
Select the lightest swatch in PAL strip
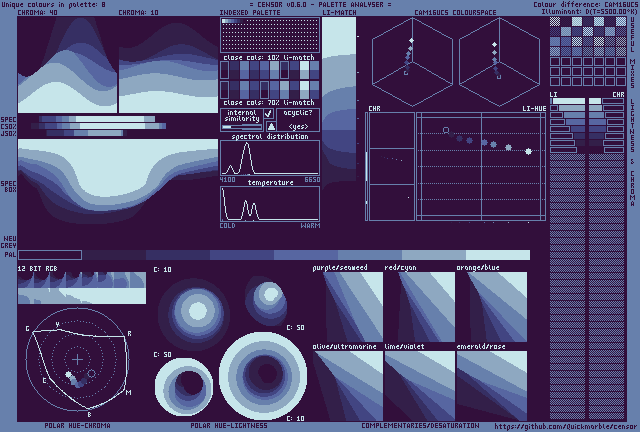pos(498,255)
